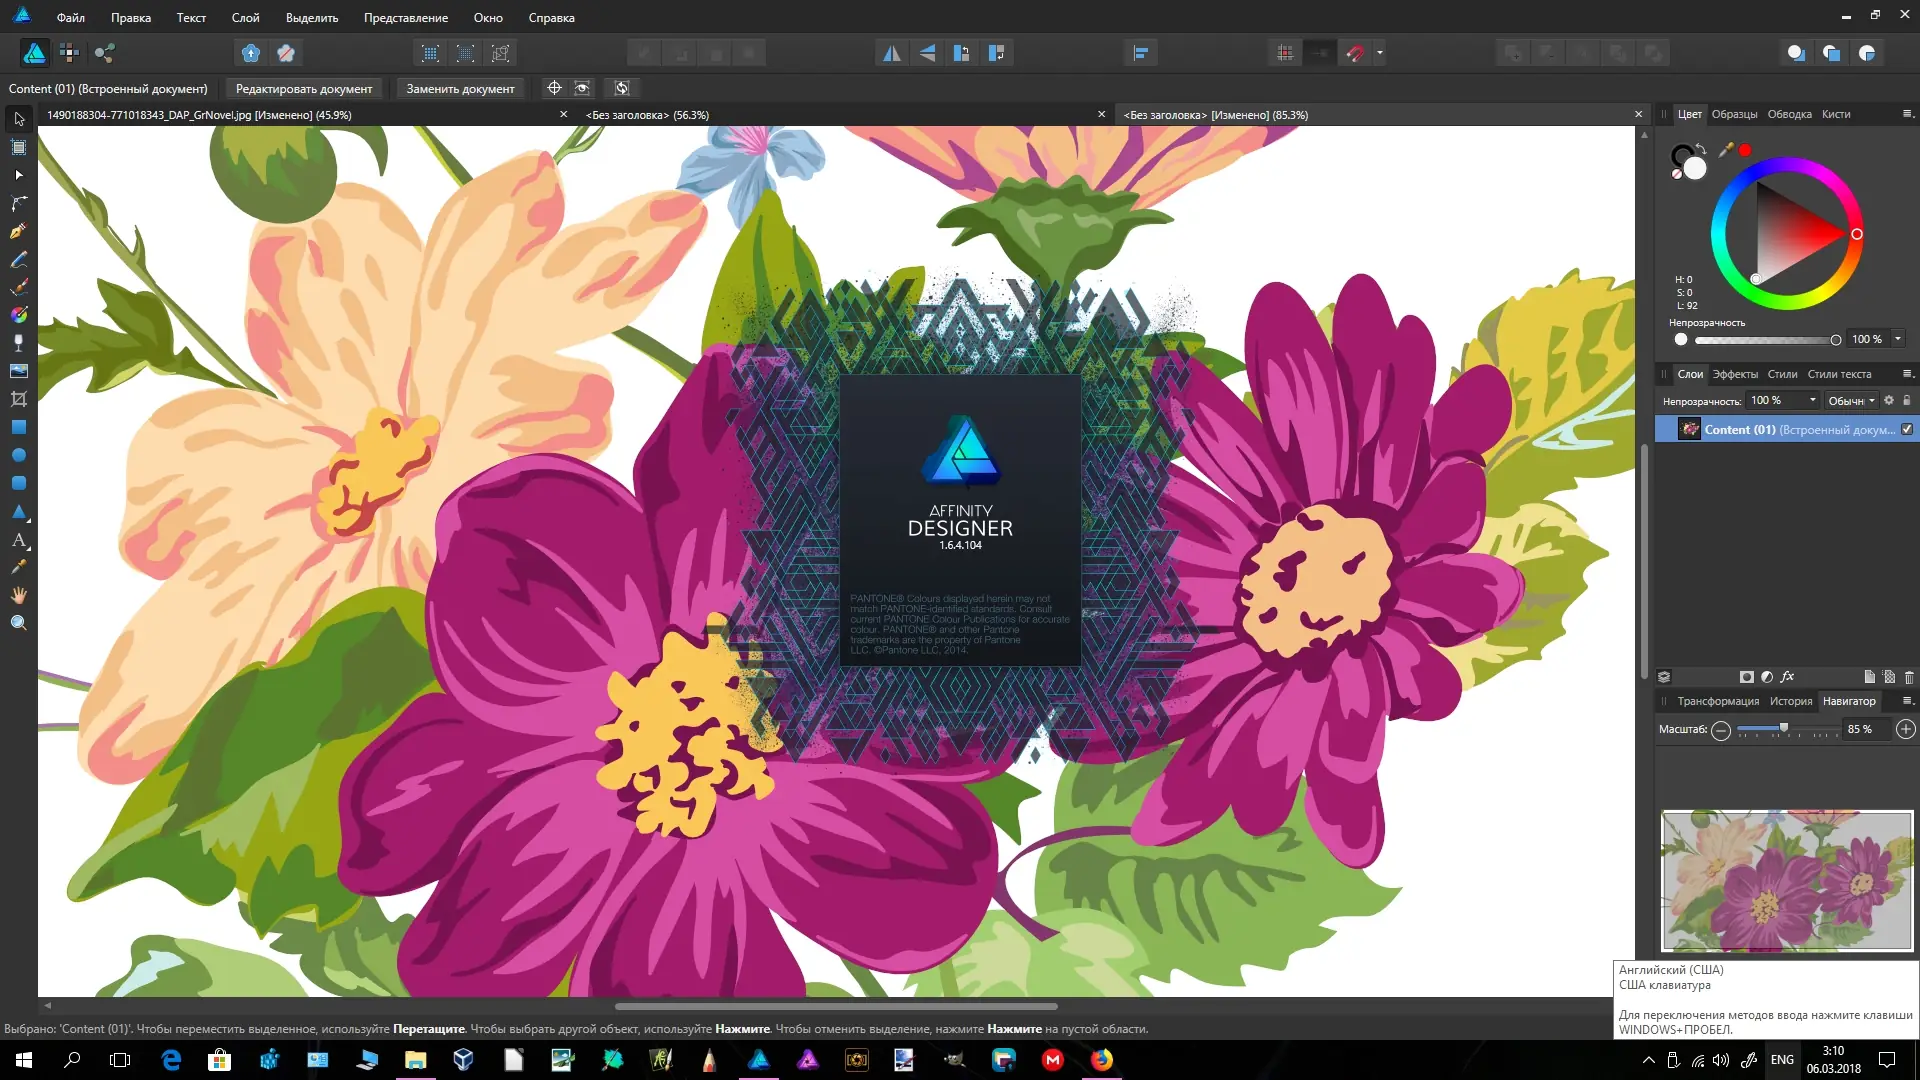Select the Vector Brush tool
Viewport: 1920px width, 1080px height.
18,287
